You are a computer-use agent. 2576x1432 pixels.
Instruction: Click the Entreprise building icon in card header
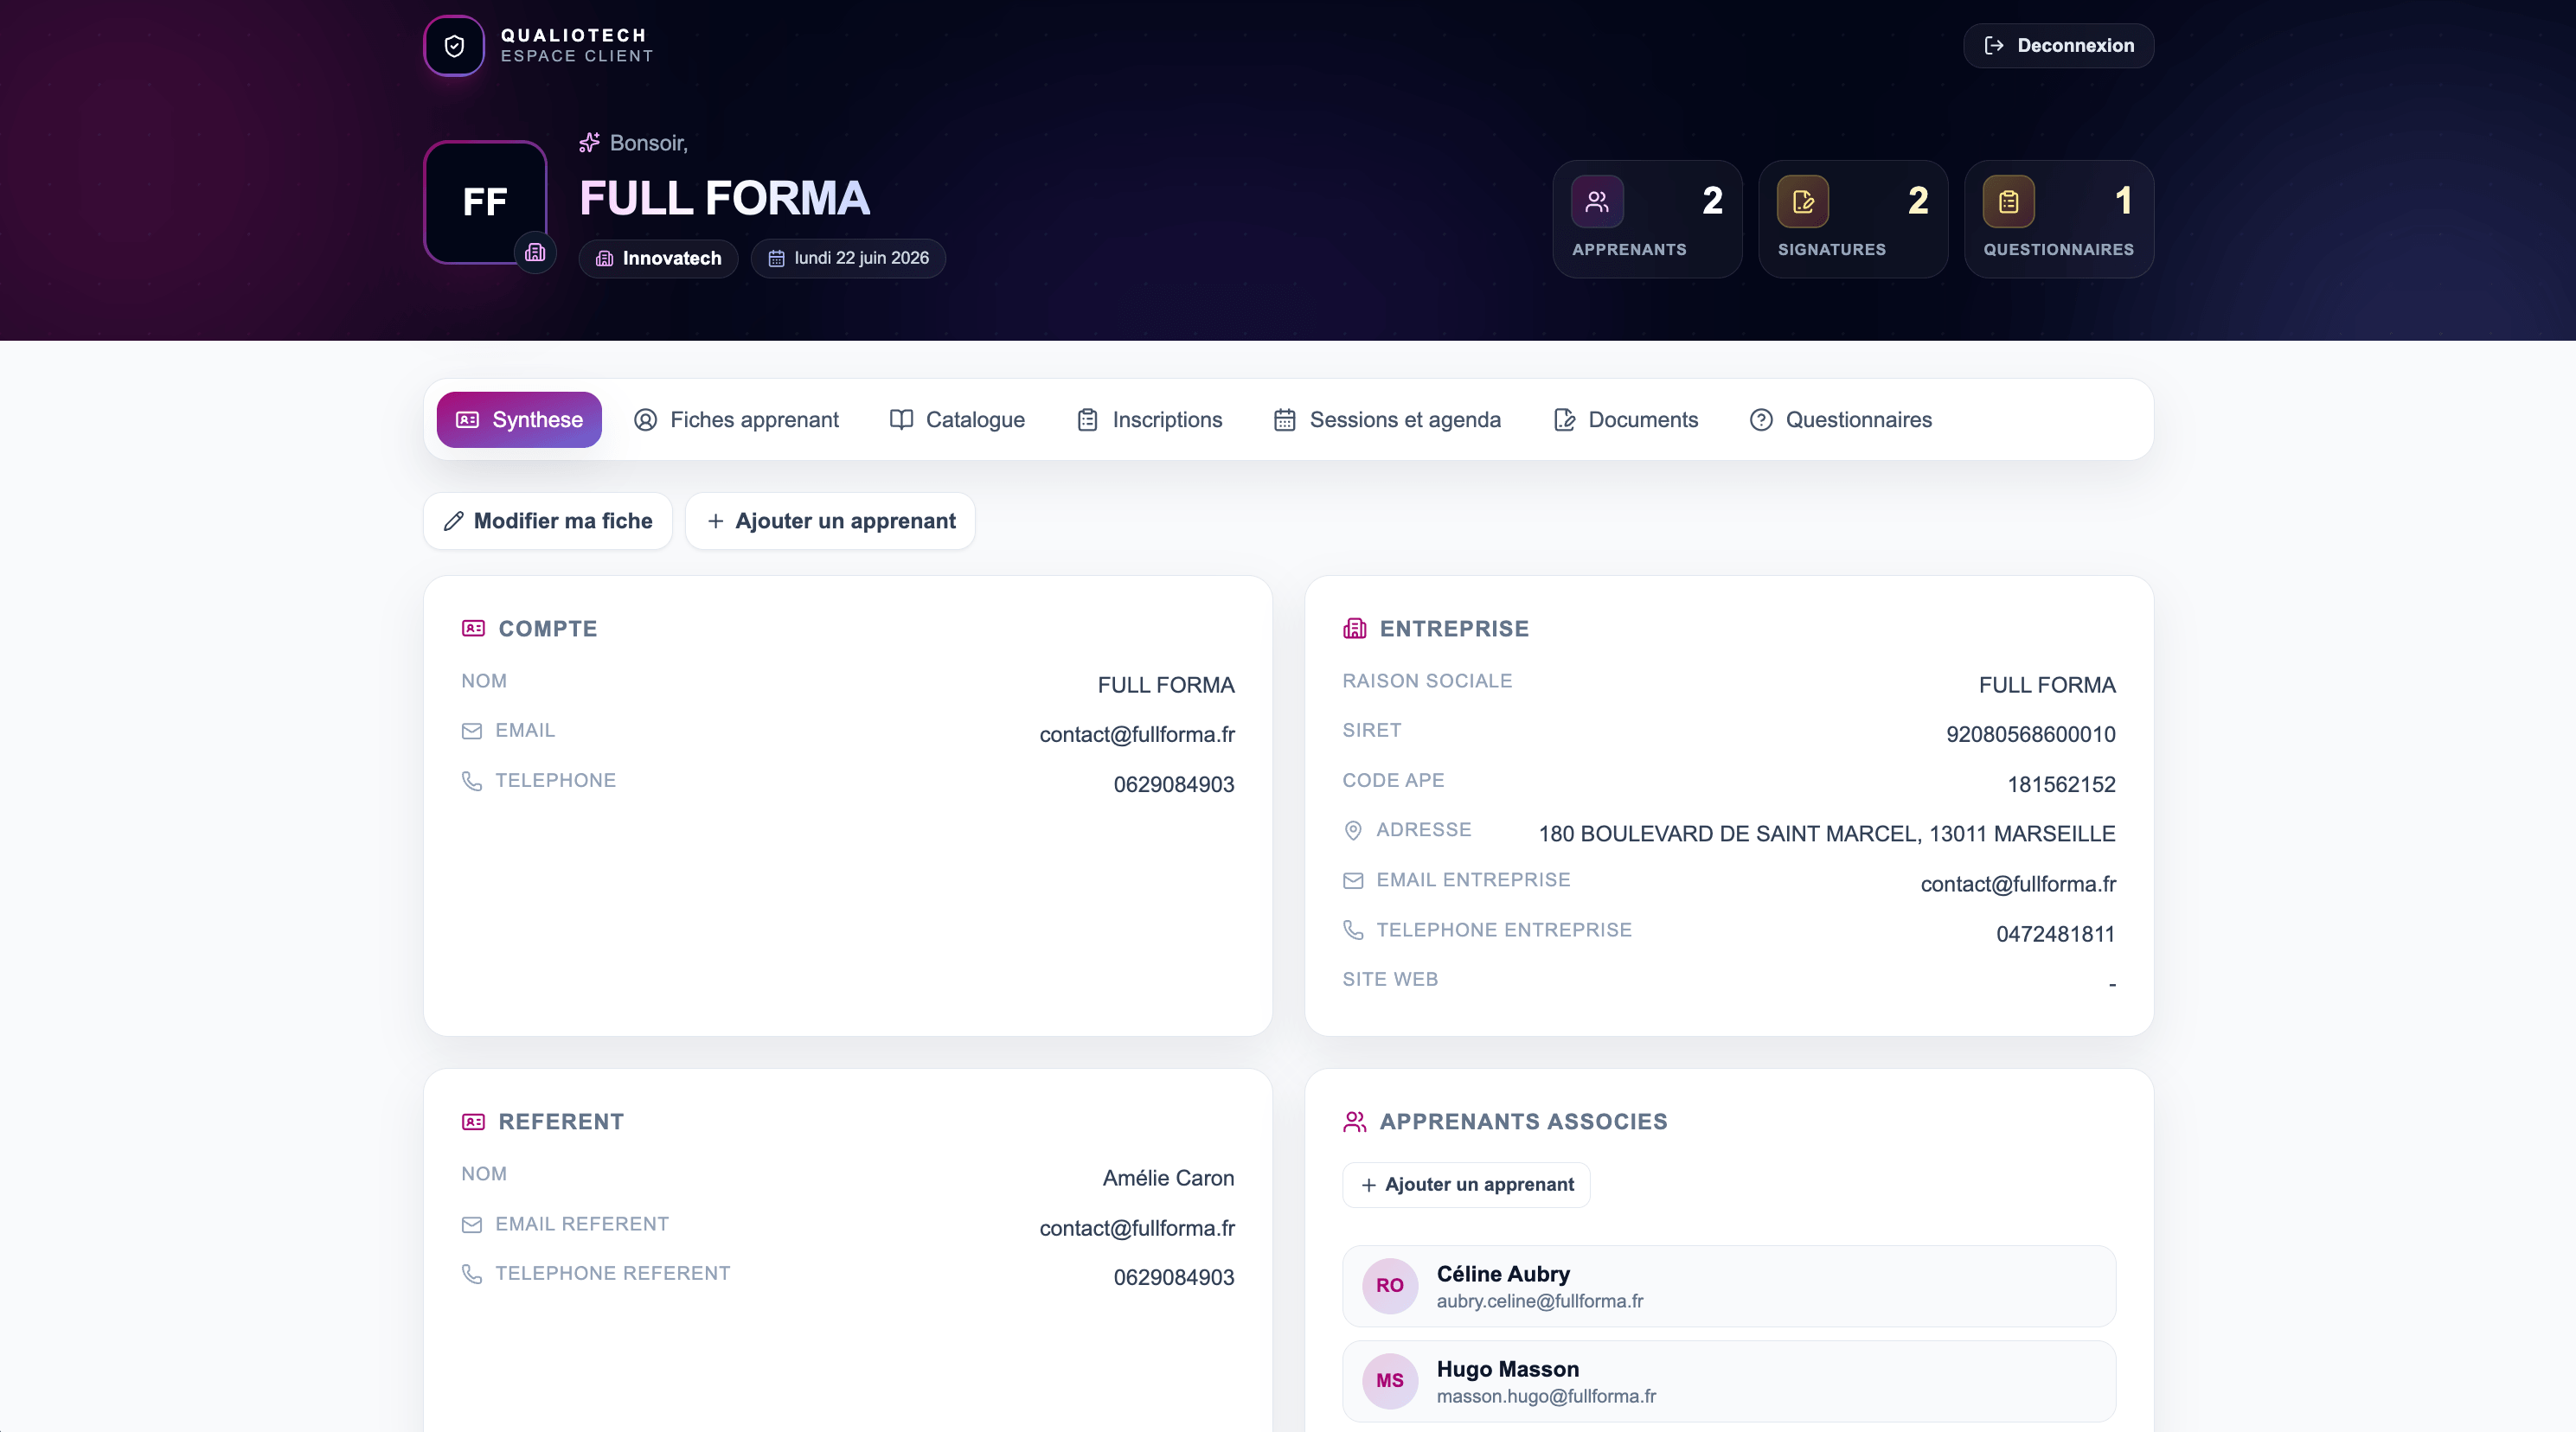[1354, 628]
